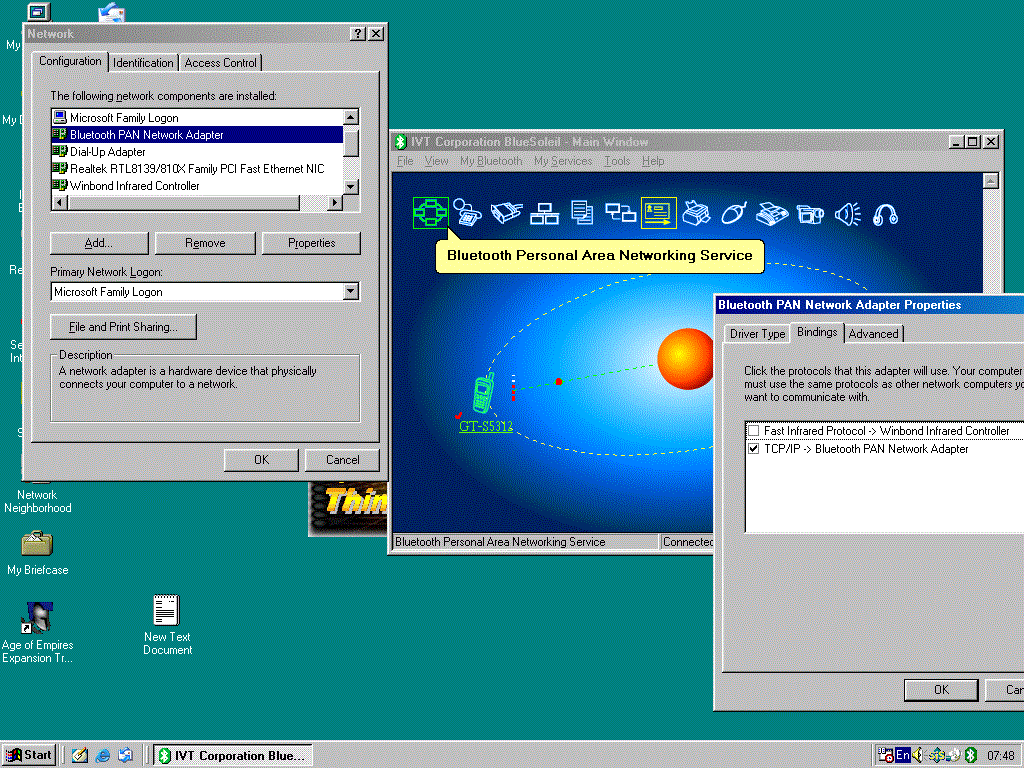The height and width of the screenshot is (768, 1024).
Task: Click the component list scroll down arrow
Action: pyautogui.click(x=351, y=186)
